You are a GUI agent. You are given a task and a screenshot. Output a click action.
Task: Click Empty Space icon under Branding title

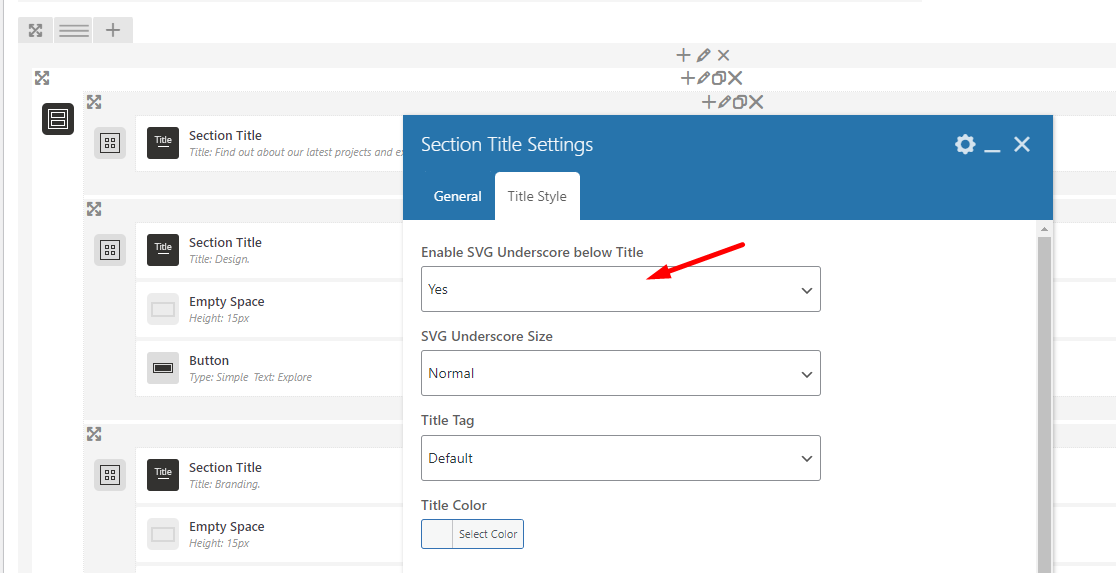[x=163, y=534]
